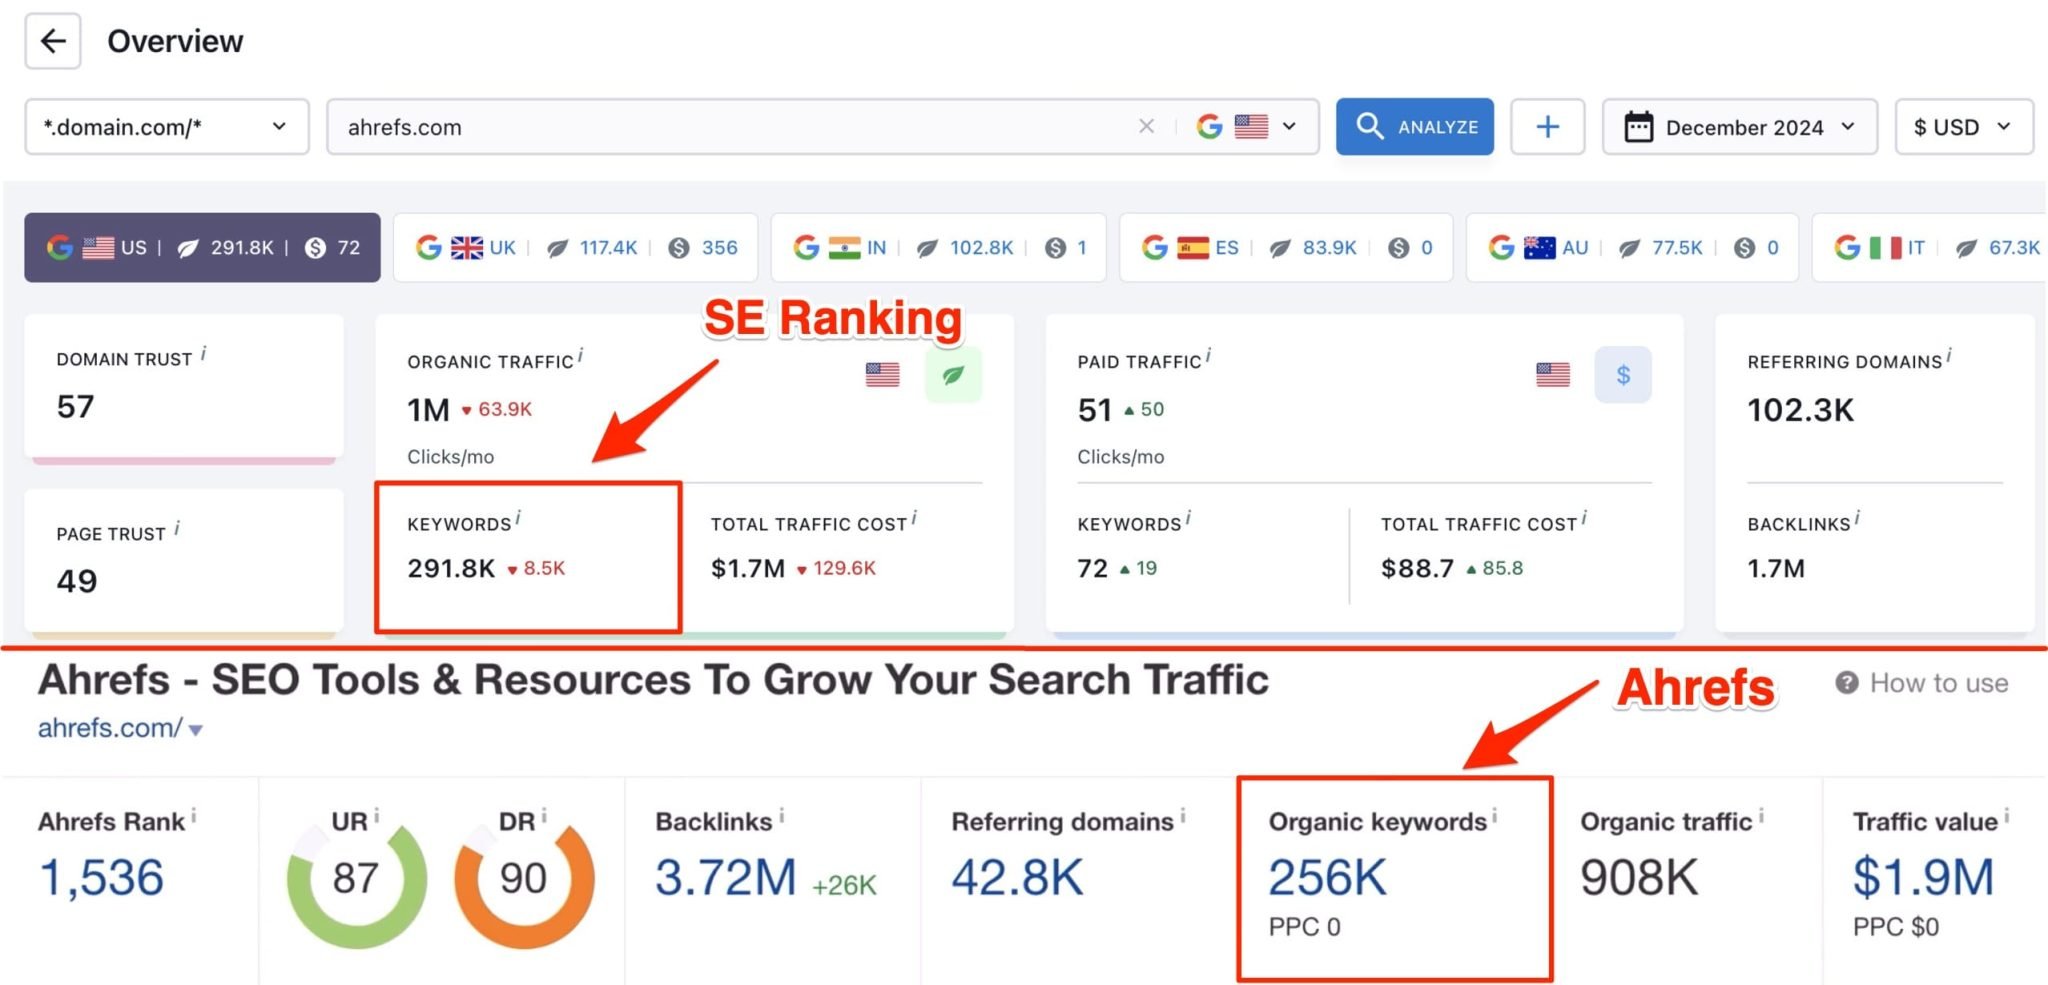This screenshot has height=985, width=2048.
Task: Open the Google US search engine dropdown
Action: (1247, 127)
